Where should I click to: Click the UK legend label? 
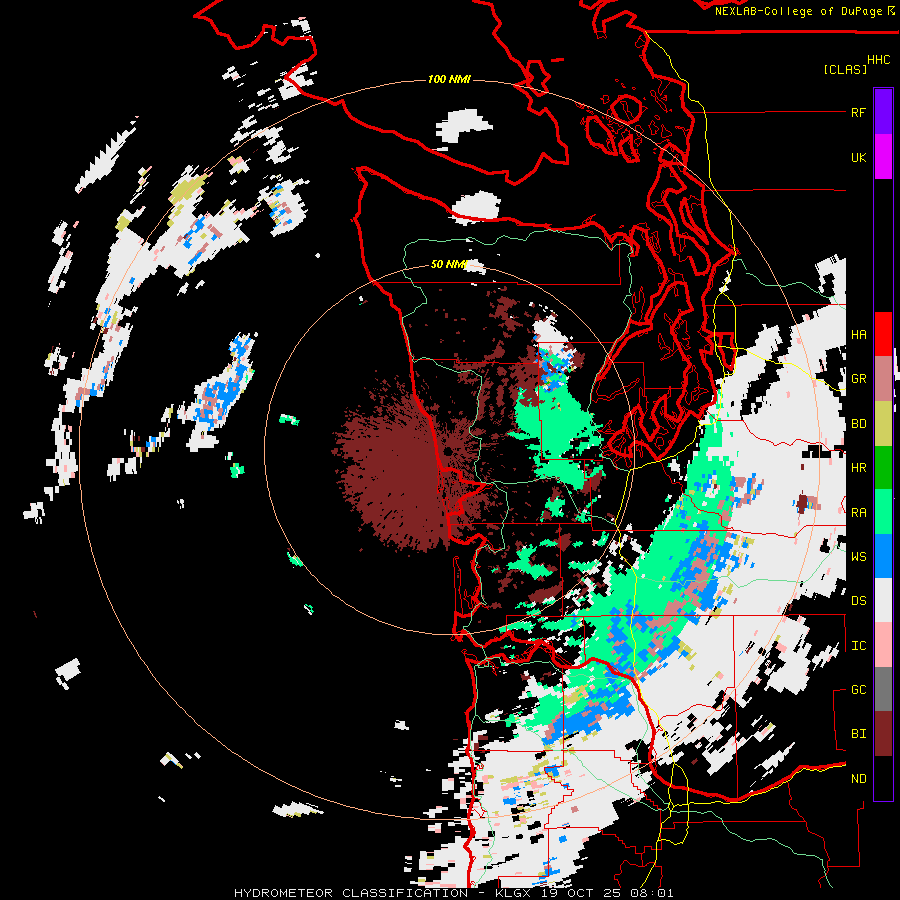tap(858, 157)
